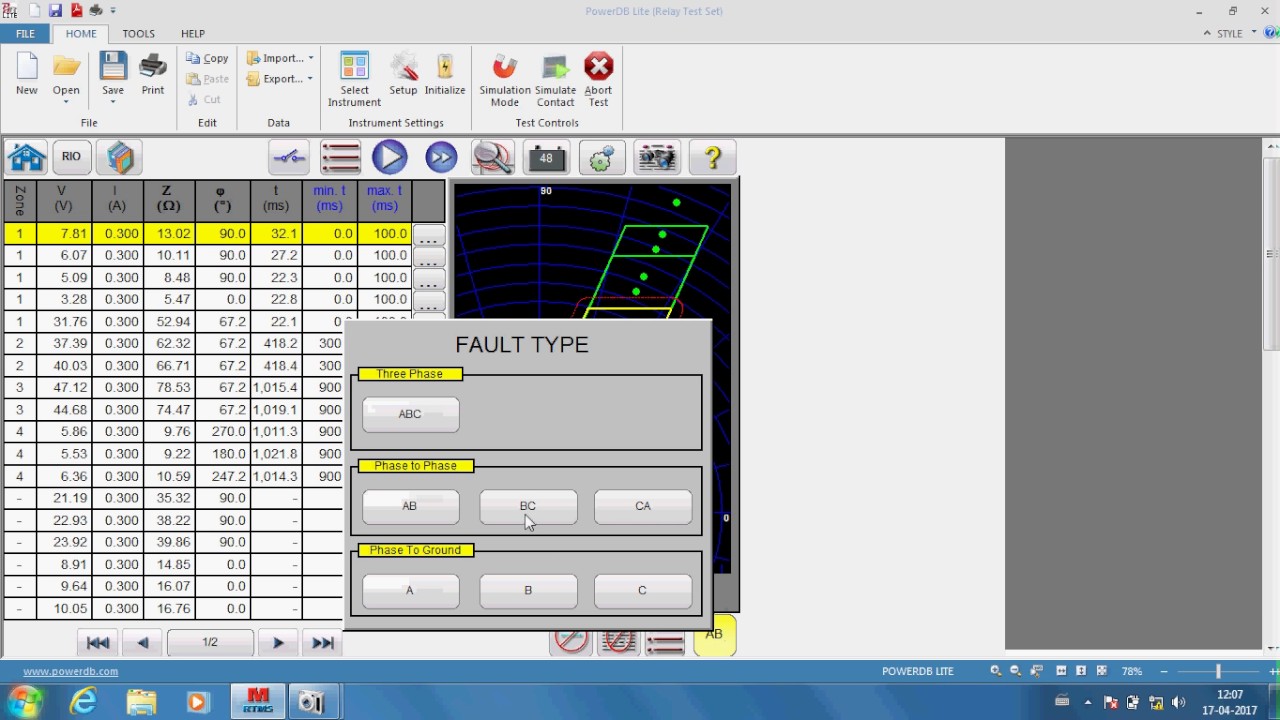Viewport: 1280px width, 720px height.
Task: Click the switch contact icon
Action: click(x=289, y=157)
